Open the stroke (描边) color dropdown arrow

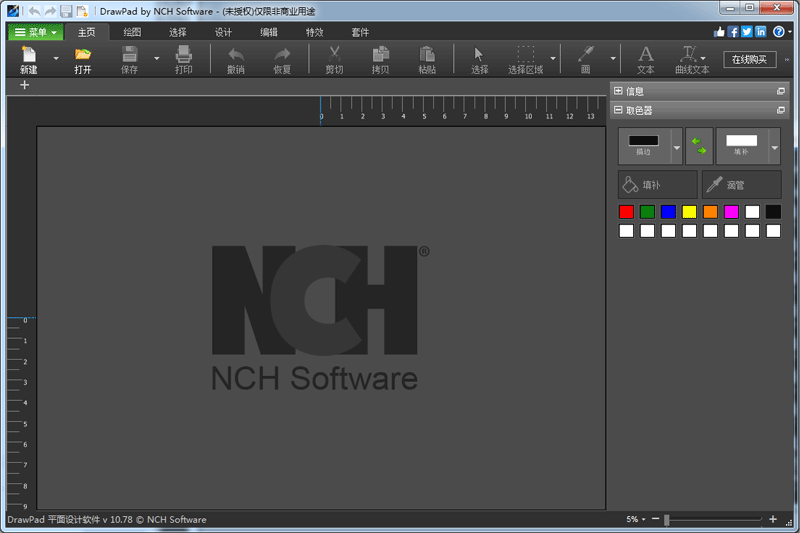point(677,147)
